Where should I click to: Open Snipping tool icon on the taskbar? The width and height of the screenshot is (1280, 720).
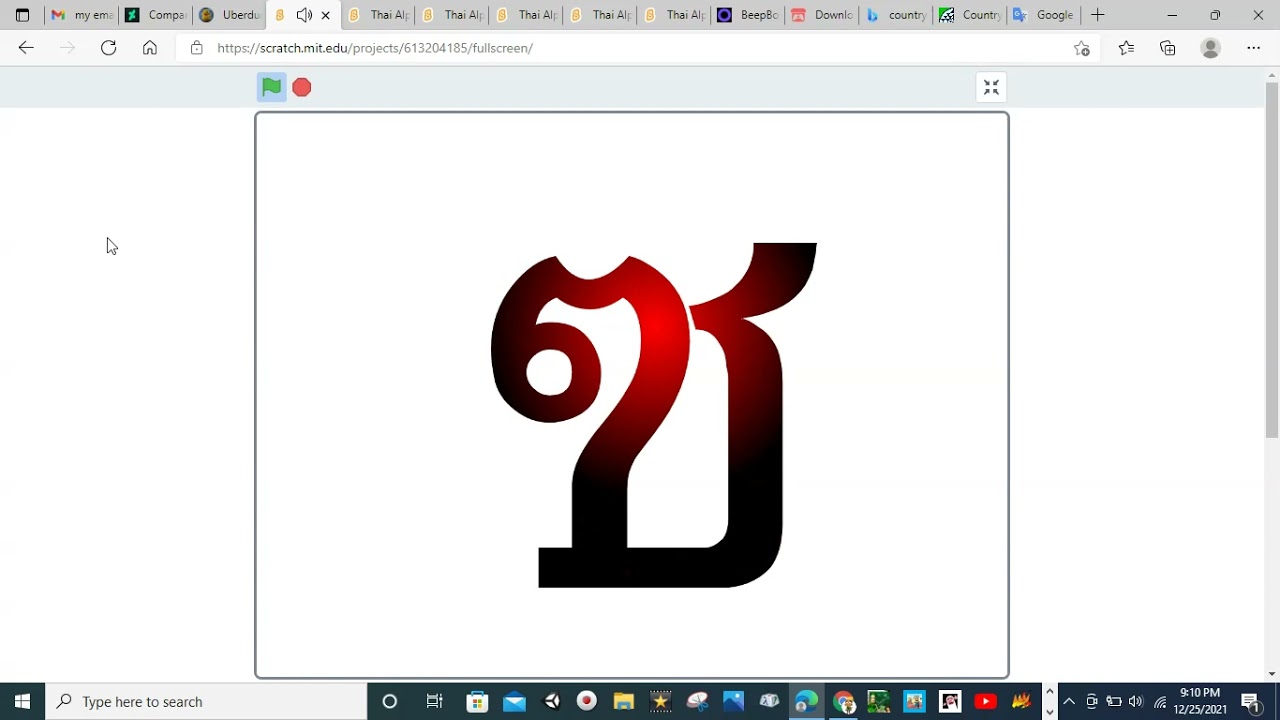click(x=697, y=701)
